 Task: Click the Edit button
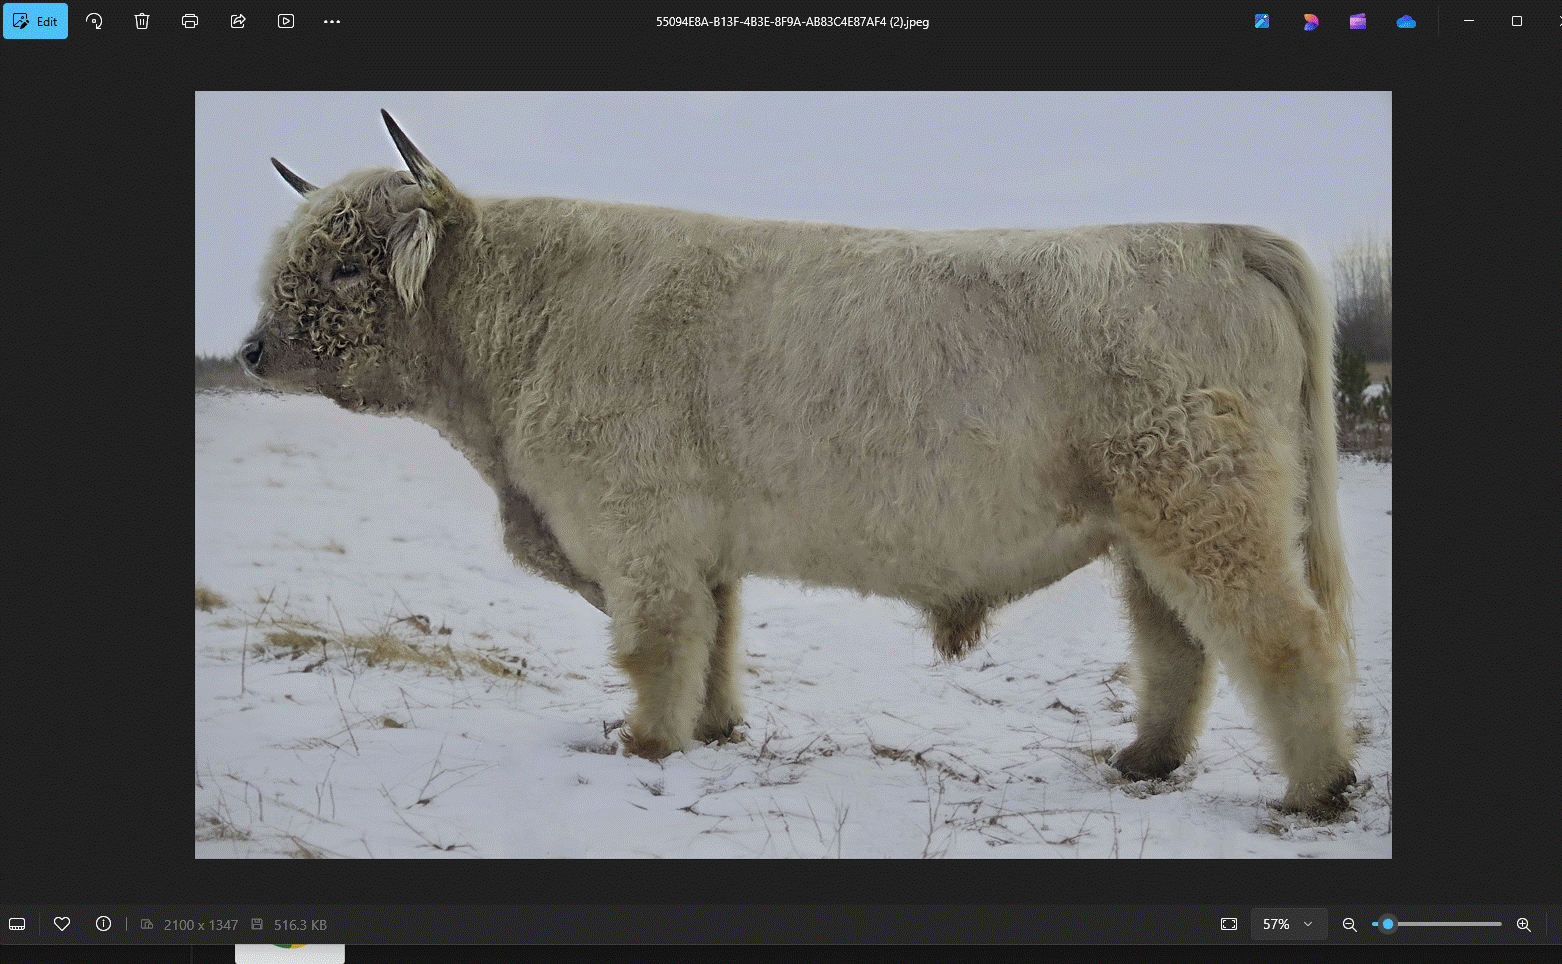click(x=35, y=21)
